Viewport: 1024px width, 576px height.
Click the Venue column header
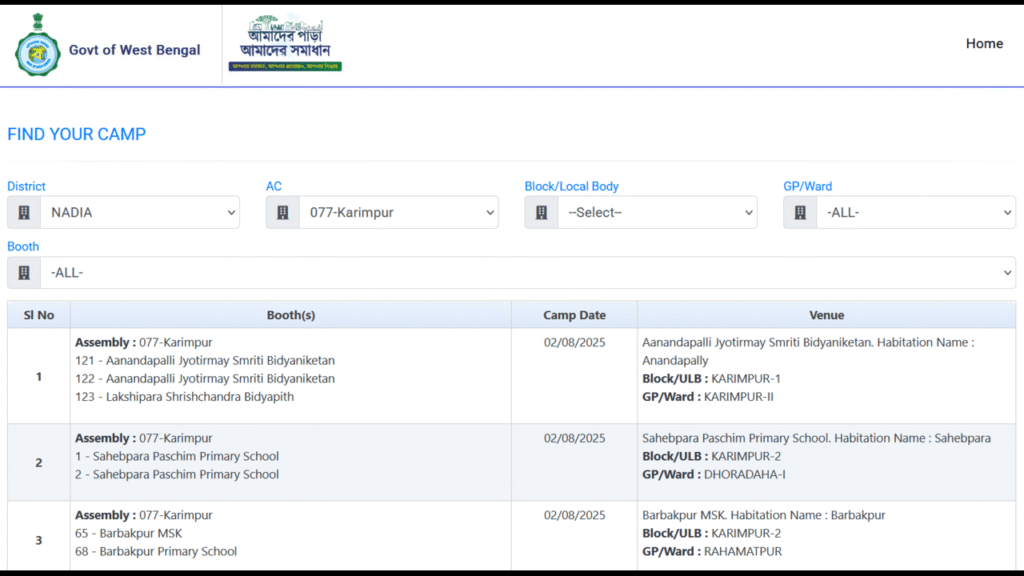coord(826,315)
